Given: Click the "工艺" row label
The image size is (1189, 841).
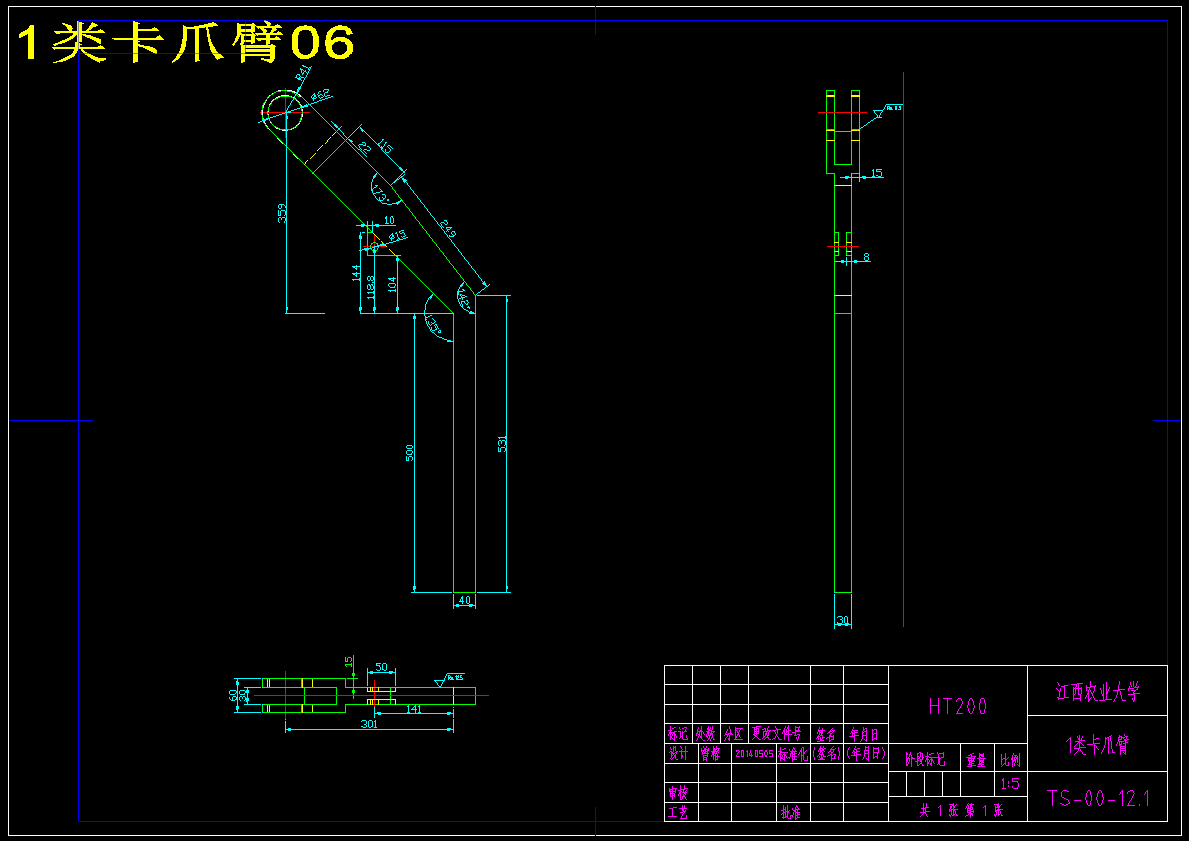Looking at the screenshot, I should (678, 812).
